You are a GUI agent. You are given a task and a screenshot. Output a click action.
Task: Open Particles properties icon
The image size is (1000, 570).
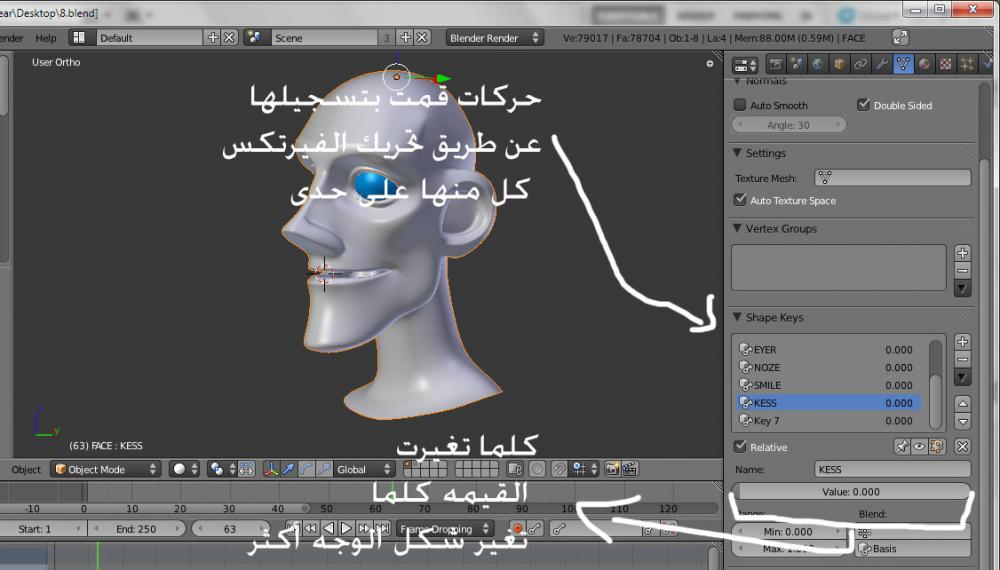click(967, 64)
